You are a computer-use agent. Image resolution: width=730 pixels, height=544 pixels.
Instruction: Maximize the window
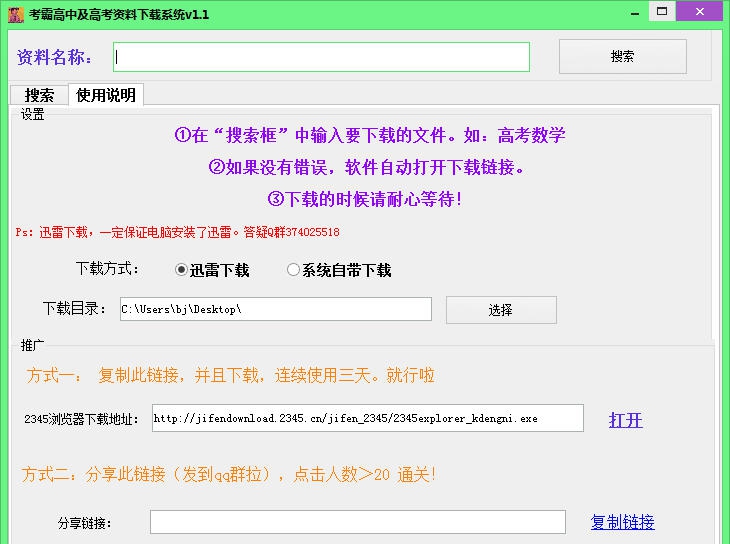pos(662,11)
